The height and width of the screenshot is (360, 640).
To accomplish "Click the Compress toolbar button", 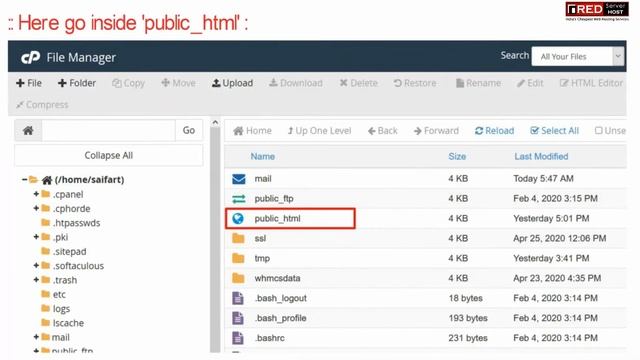I will pos(42,105).
